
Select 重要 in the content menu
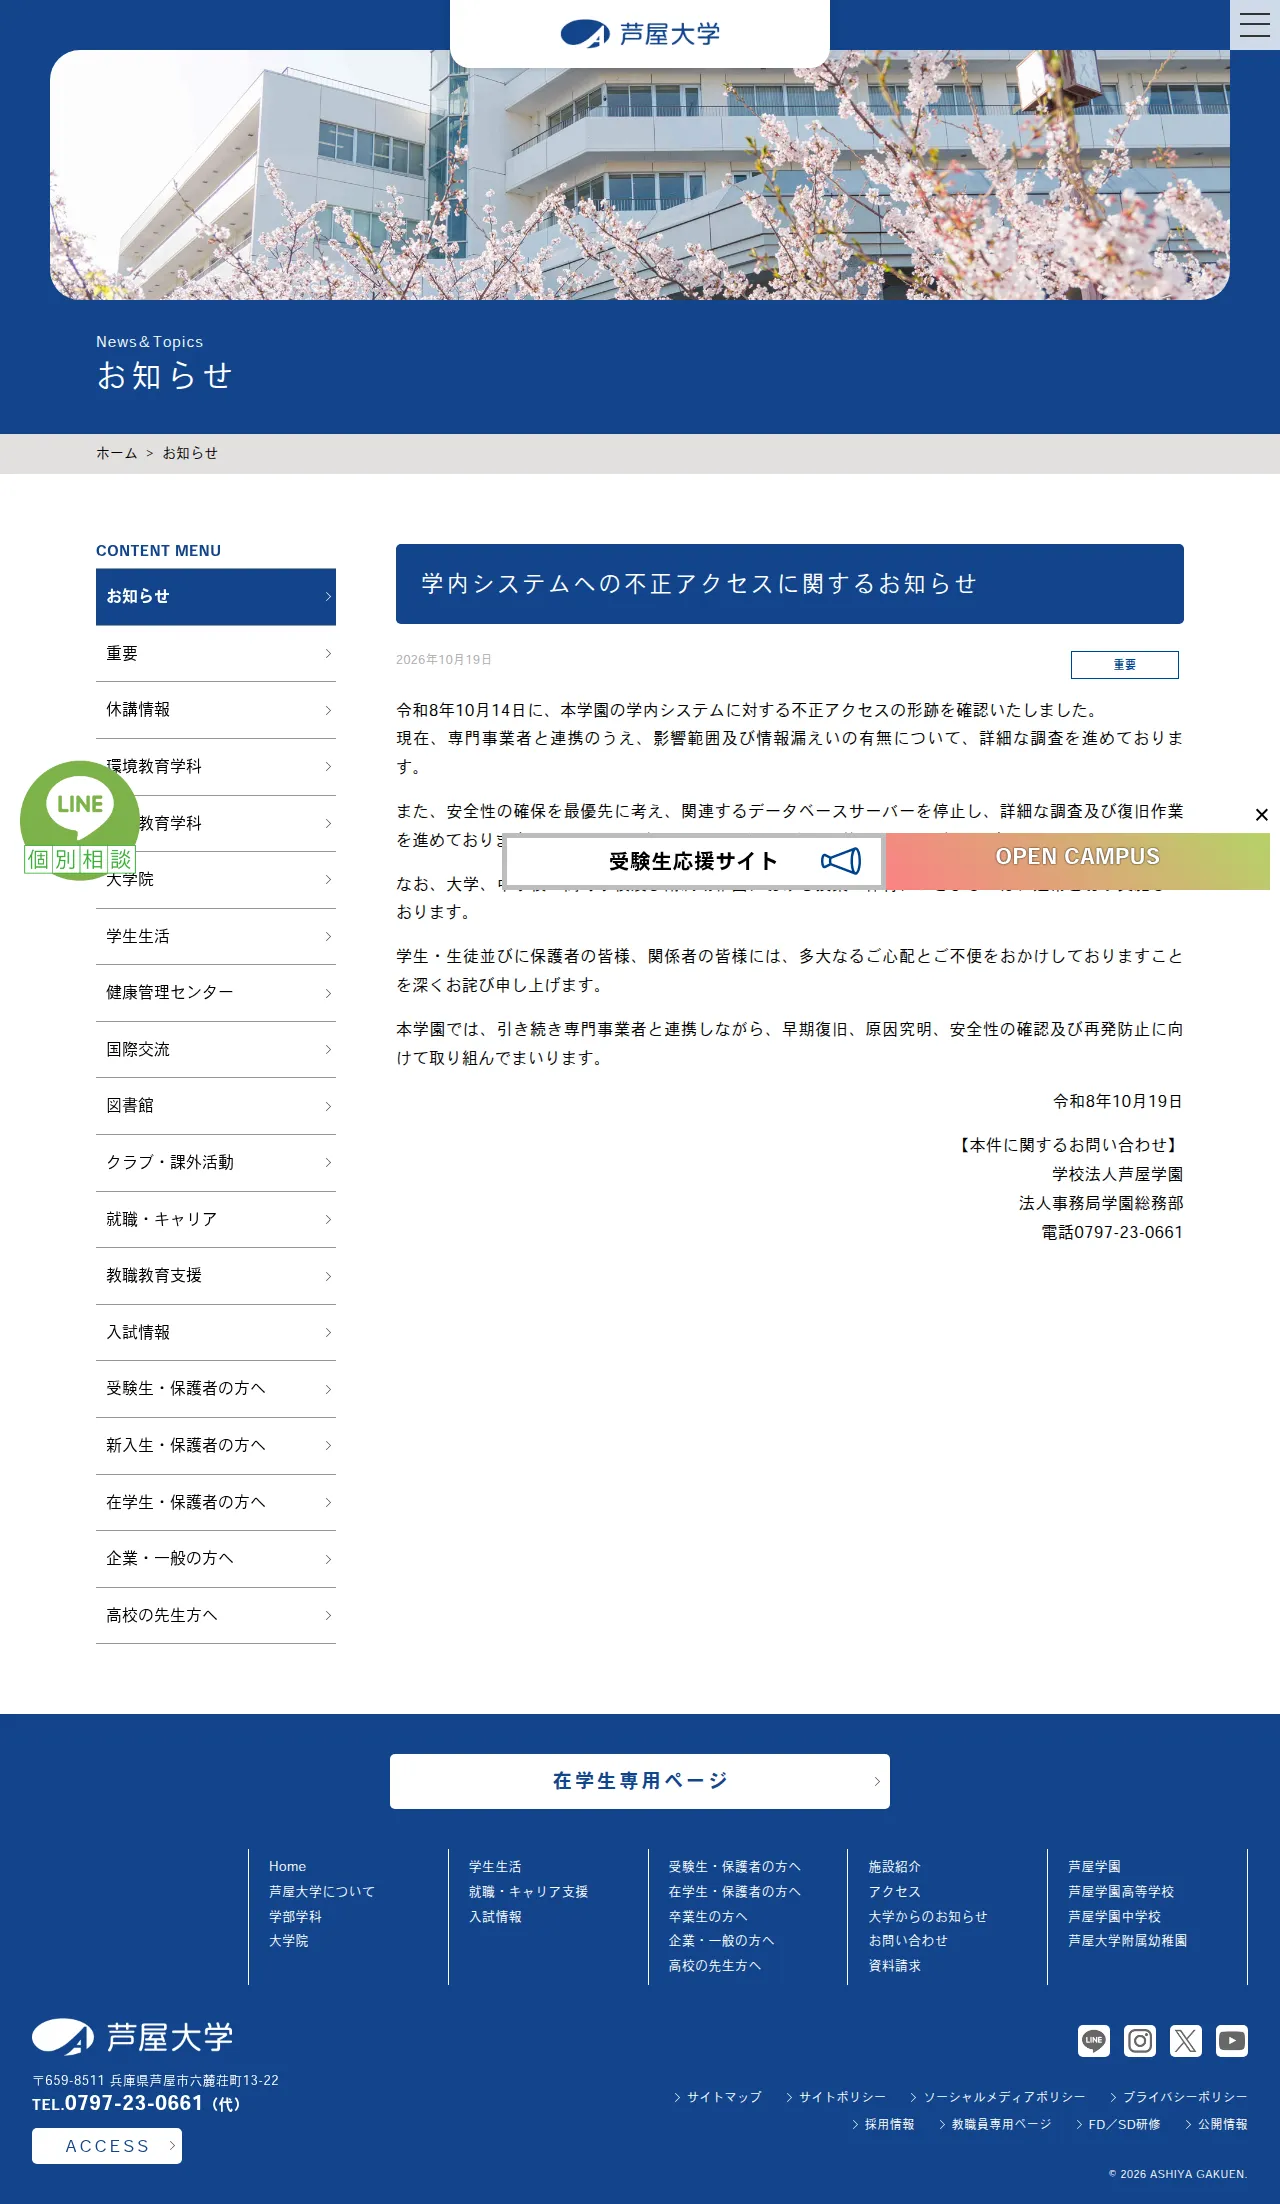(216, 654)
